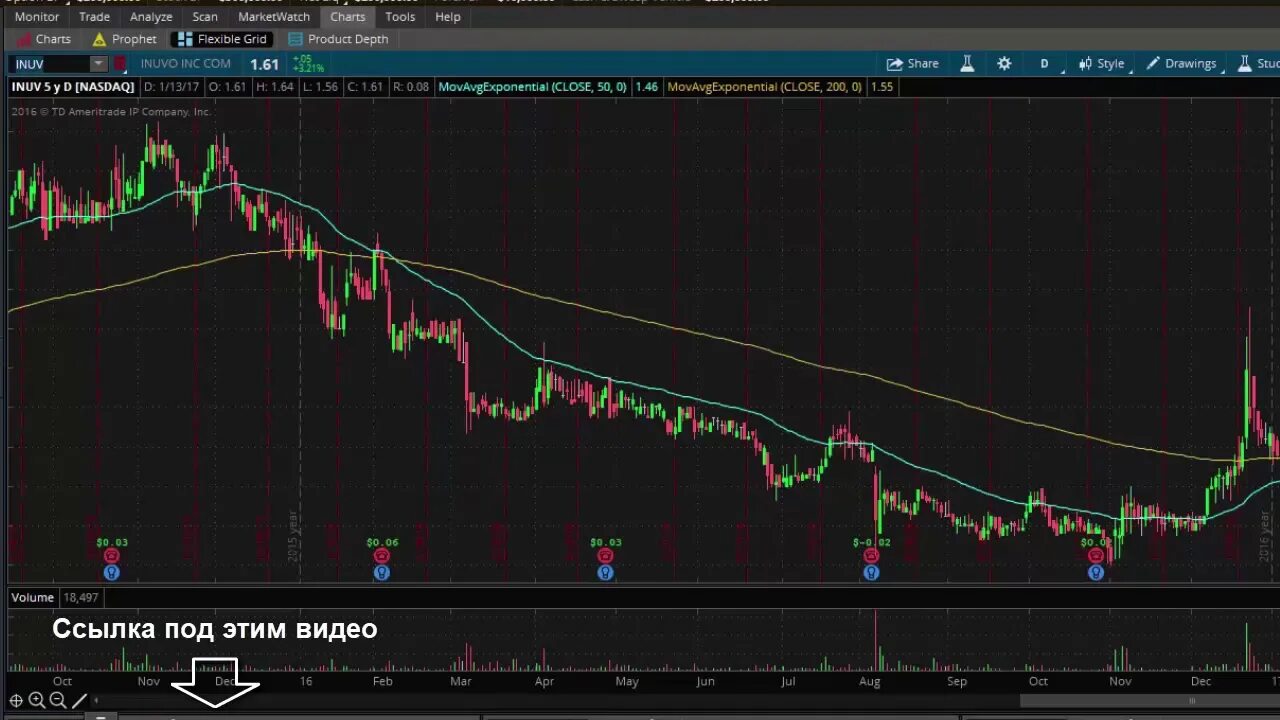Image resolution: width=1280 pixels, height=720 pixels.
Task: Open the MarketWatch tab
Action: click(x=274, y=17)
